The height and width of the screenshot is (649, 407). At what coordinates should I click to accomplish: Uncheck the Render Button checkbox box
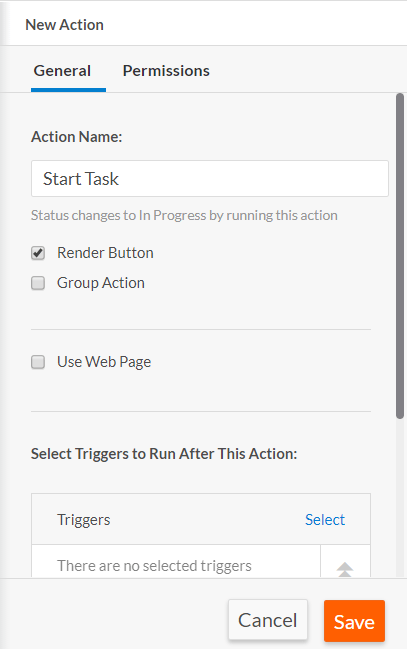pos(38,253)
